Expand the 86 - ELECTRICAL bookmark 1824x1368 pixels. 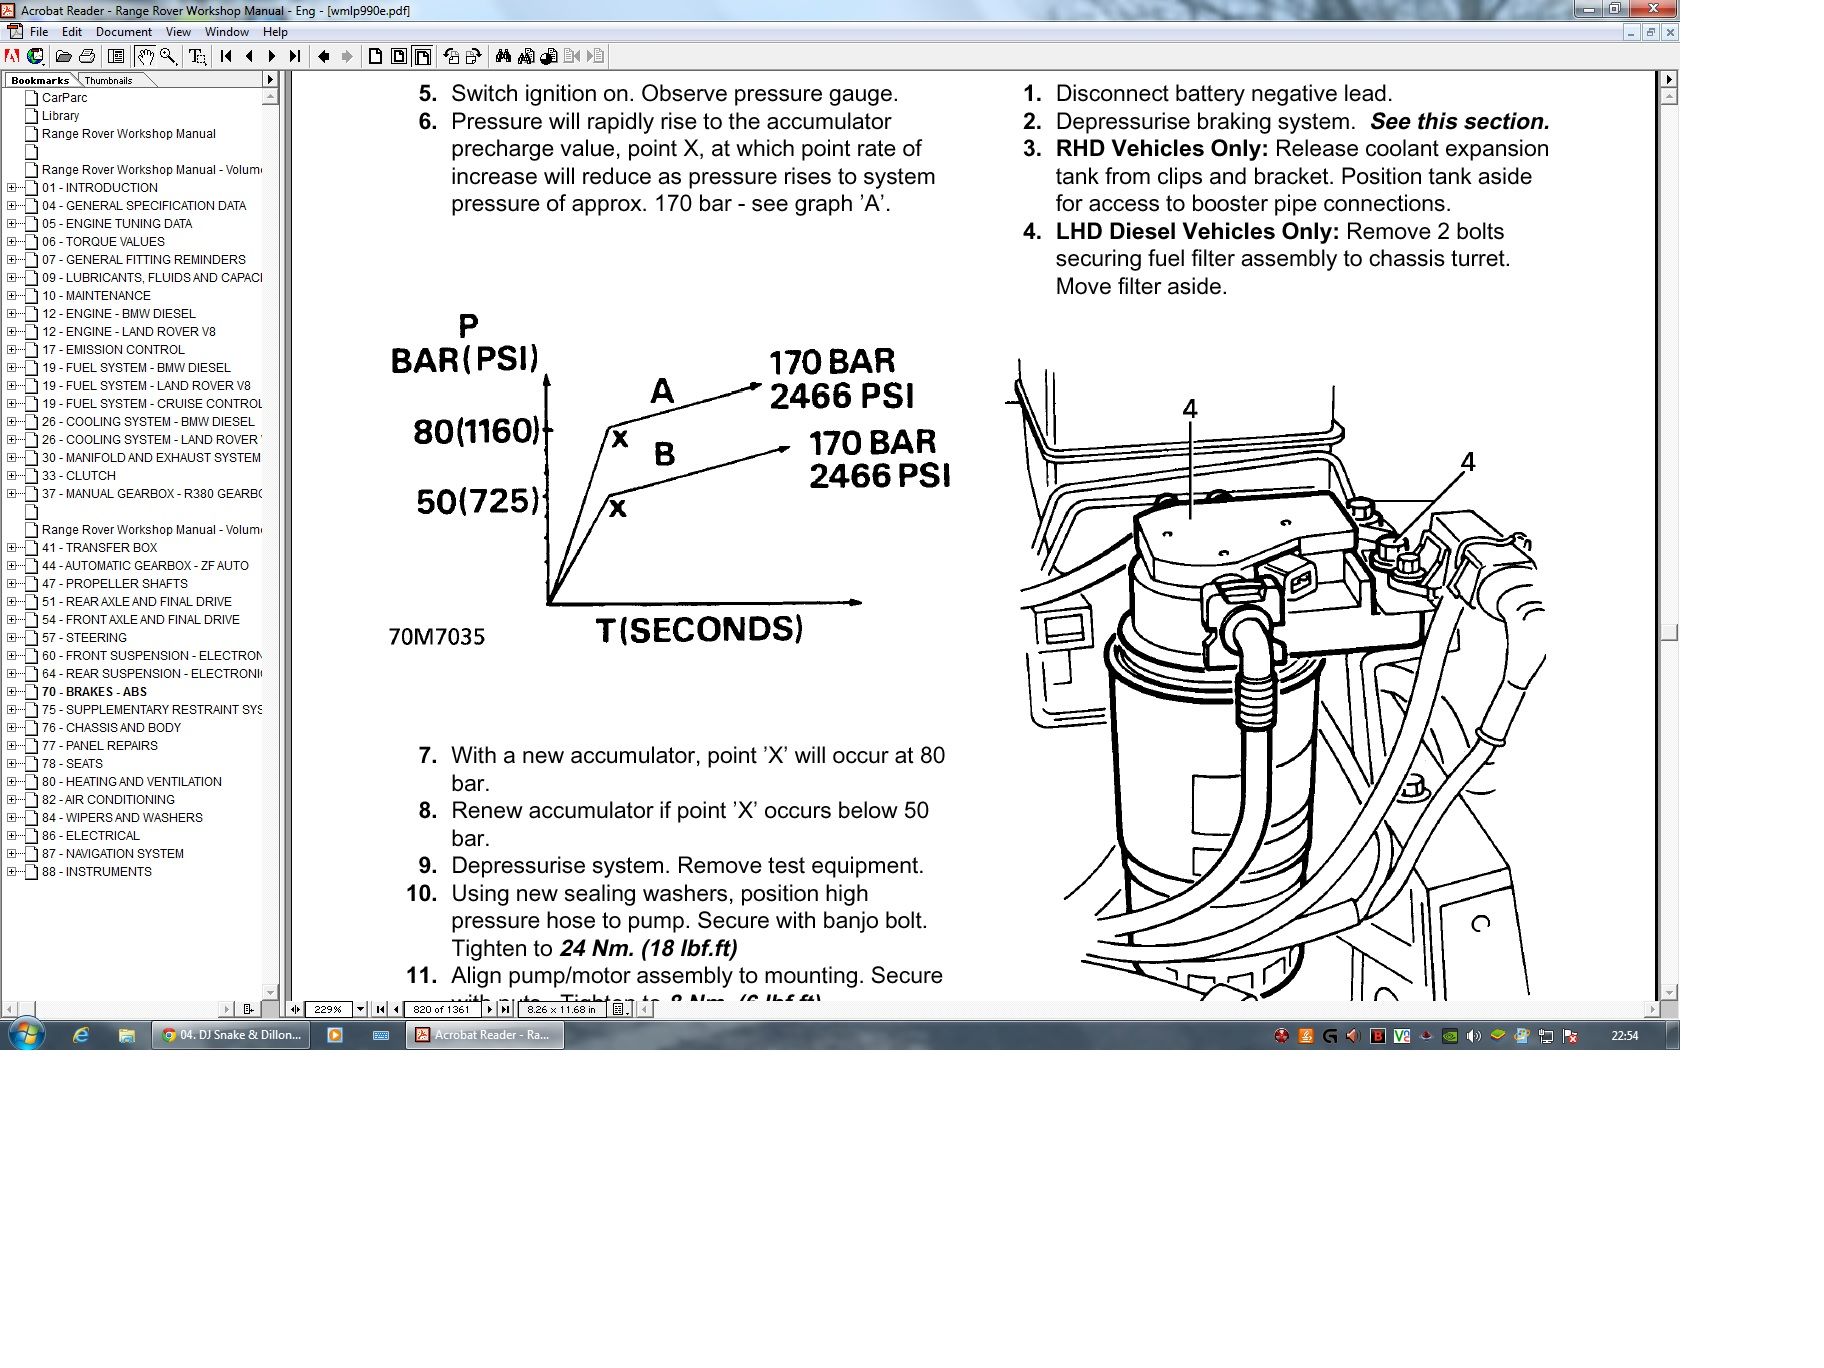[x=12, y=836]
